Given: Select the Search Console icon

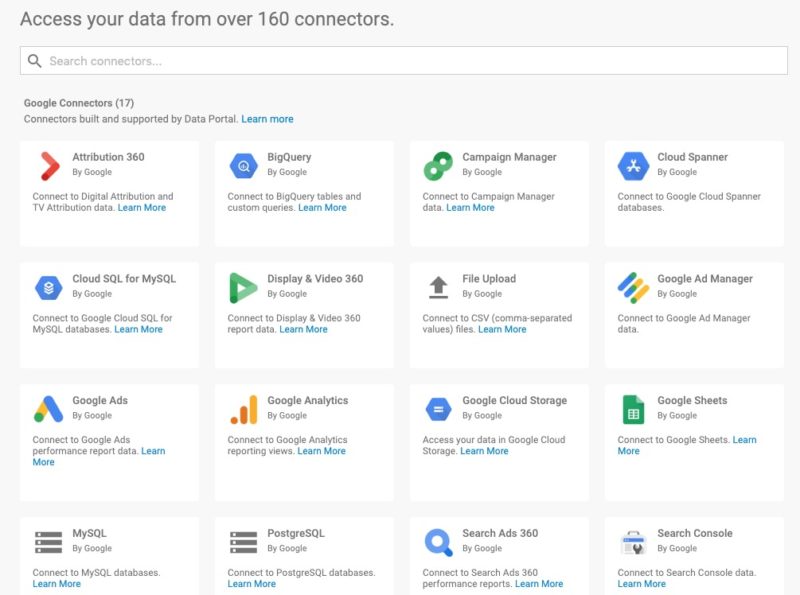Looking at the screenshot, I should point(634,541).
